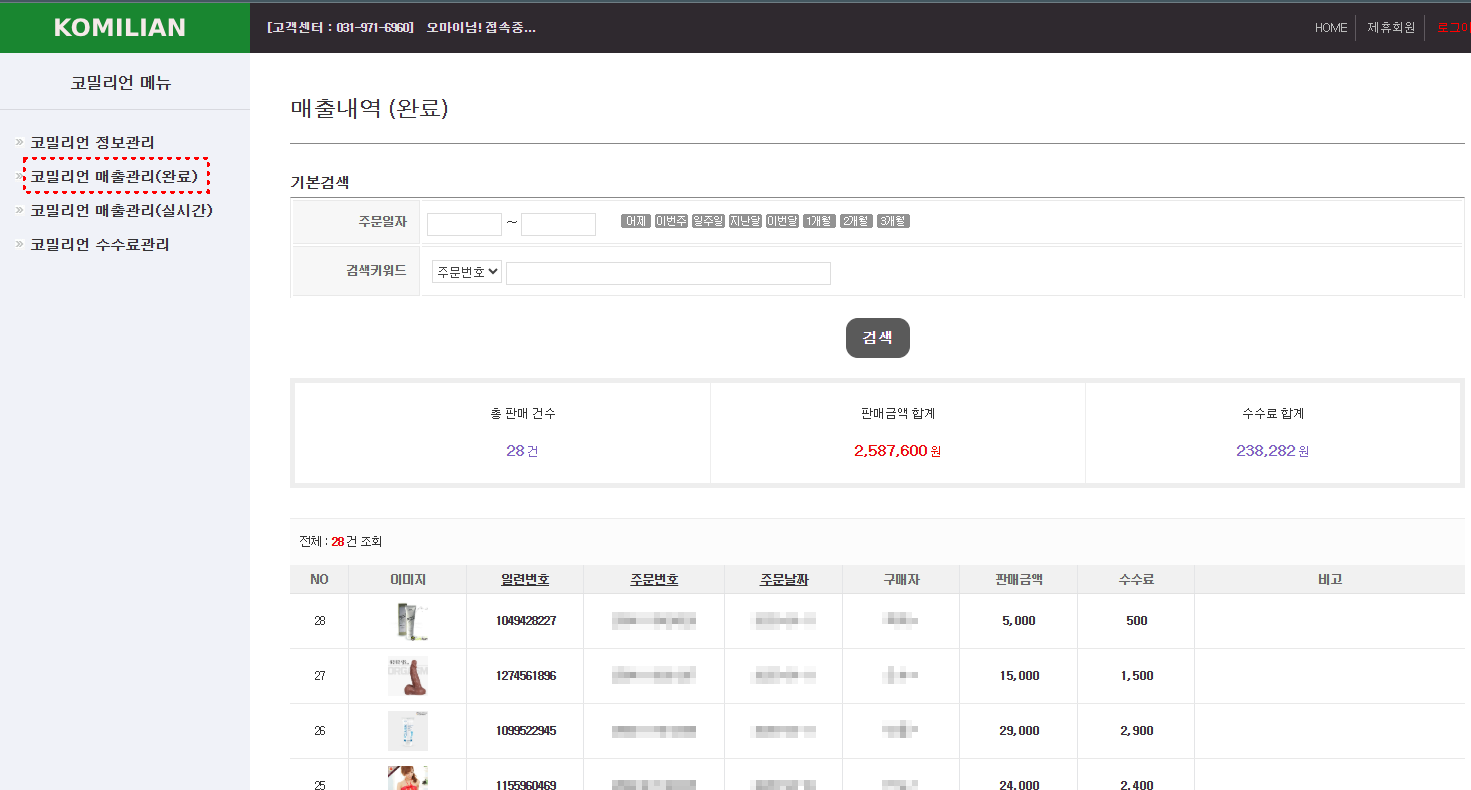The height and width of the screenshot is (790, 1471).
Task: Select the 어제 date filter
Action: pos(636,221)
